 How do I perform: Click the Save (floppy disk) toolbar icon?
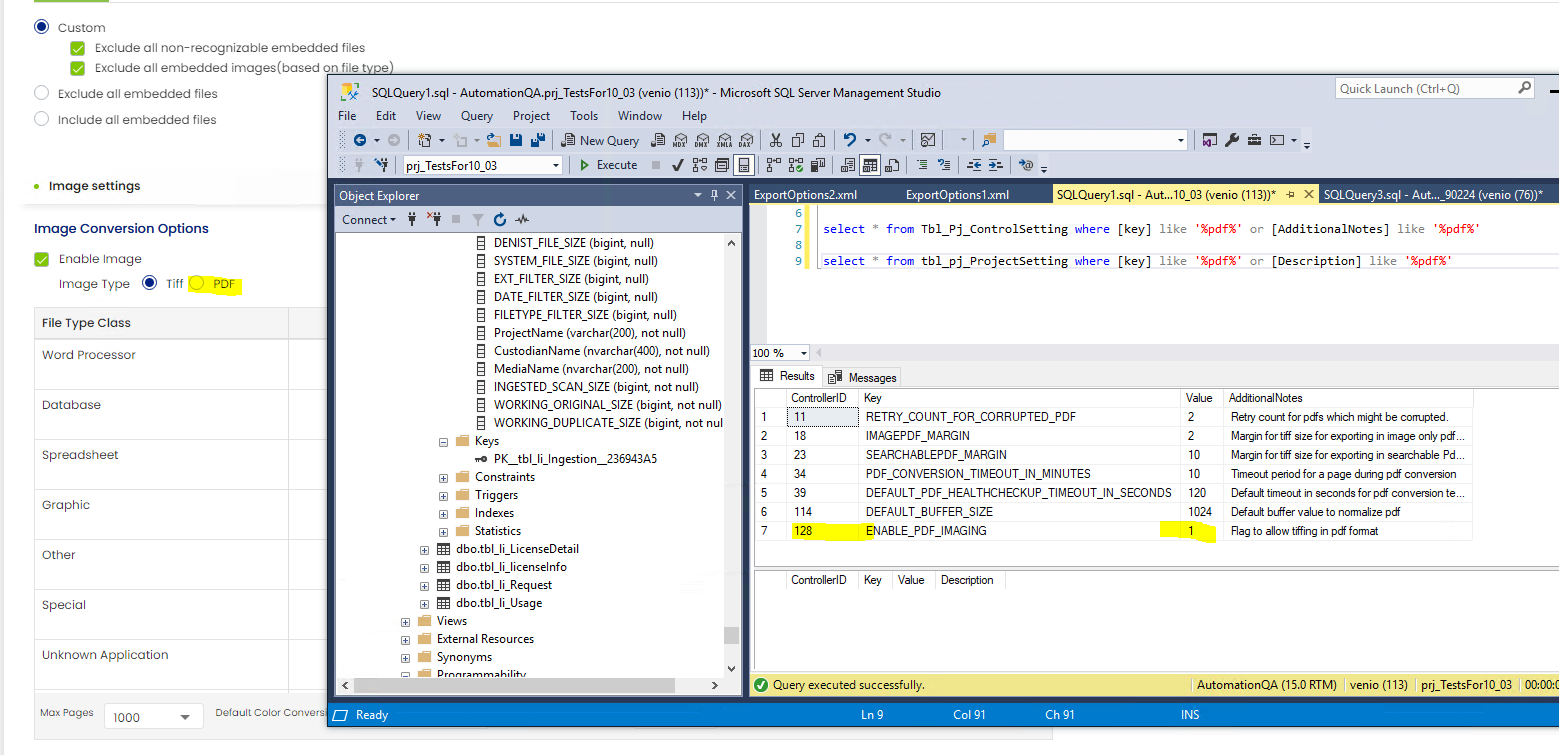tap(516, 141)
